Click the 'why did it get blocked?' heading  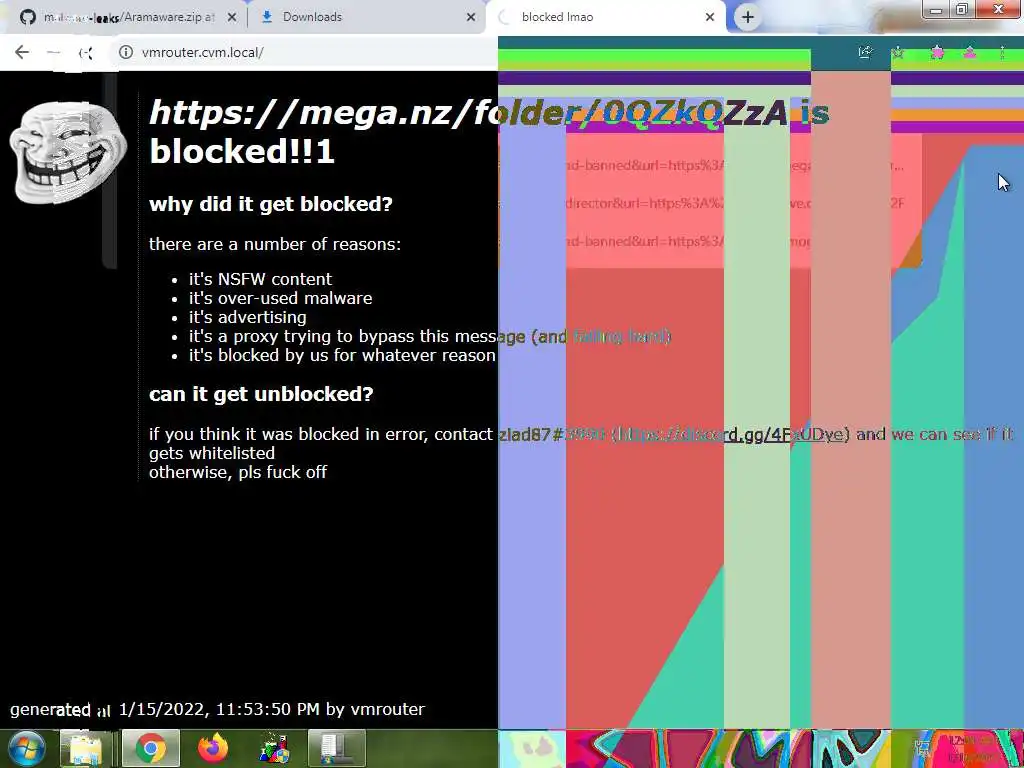click(x=270, y=204)
